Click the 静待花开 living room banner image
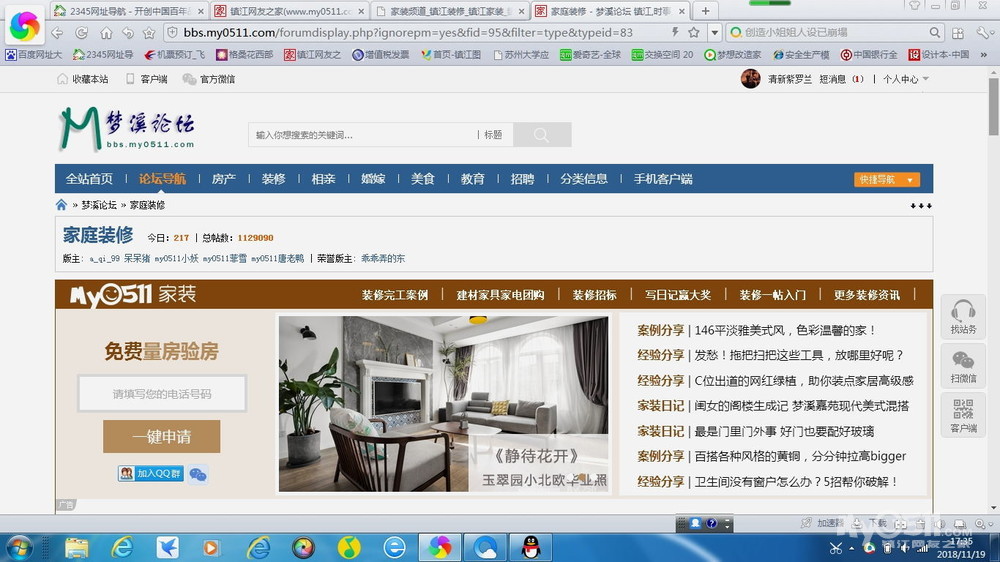The height and width of the screenshot is (562, 1000). [443, 403]
